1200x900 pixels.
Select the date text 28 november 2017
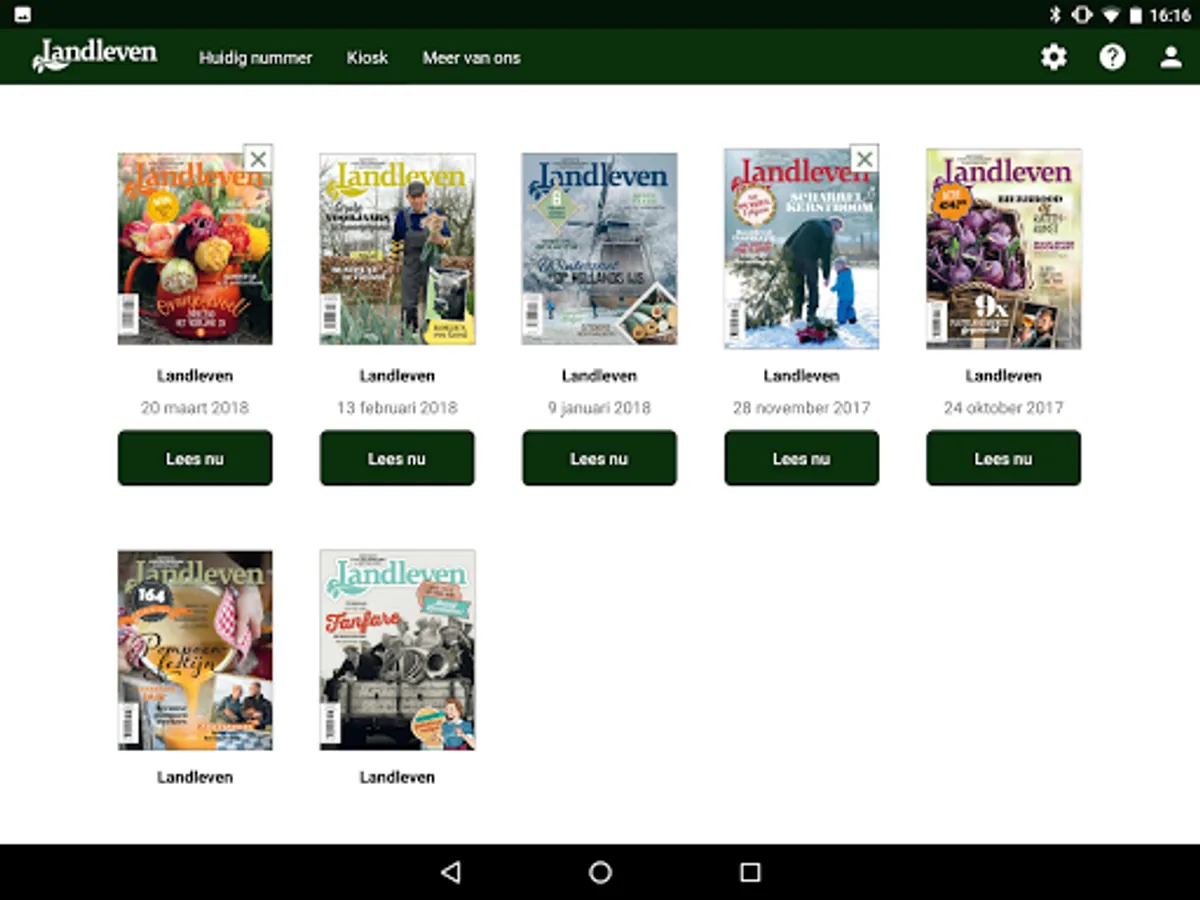pyautogui.click(x=802, y=408)
